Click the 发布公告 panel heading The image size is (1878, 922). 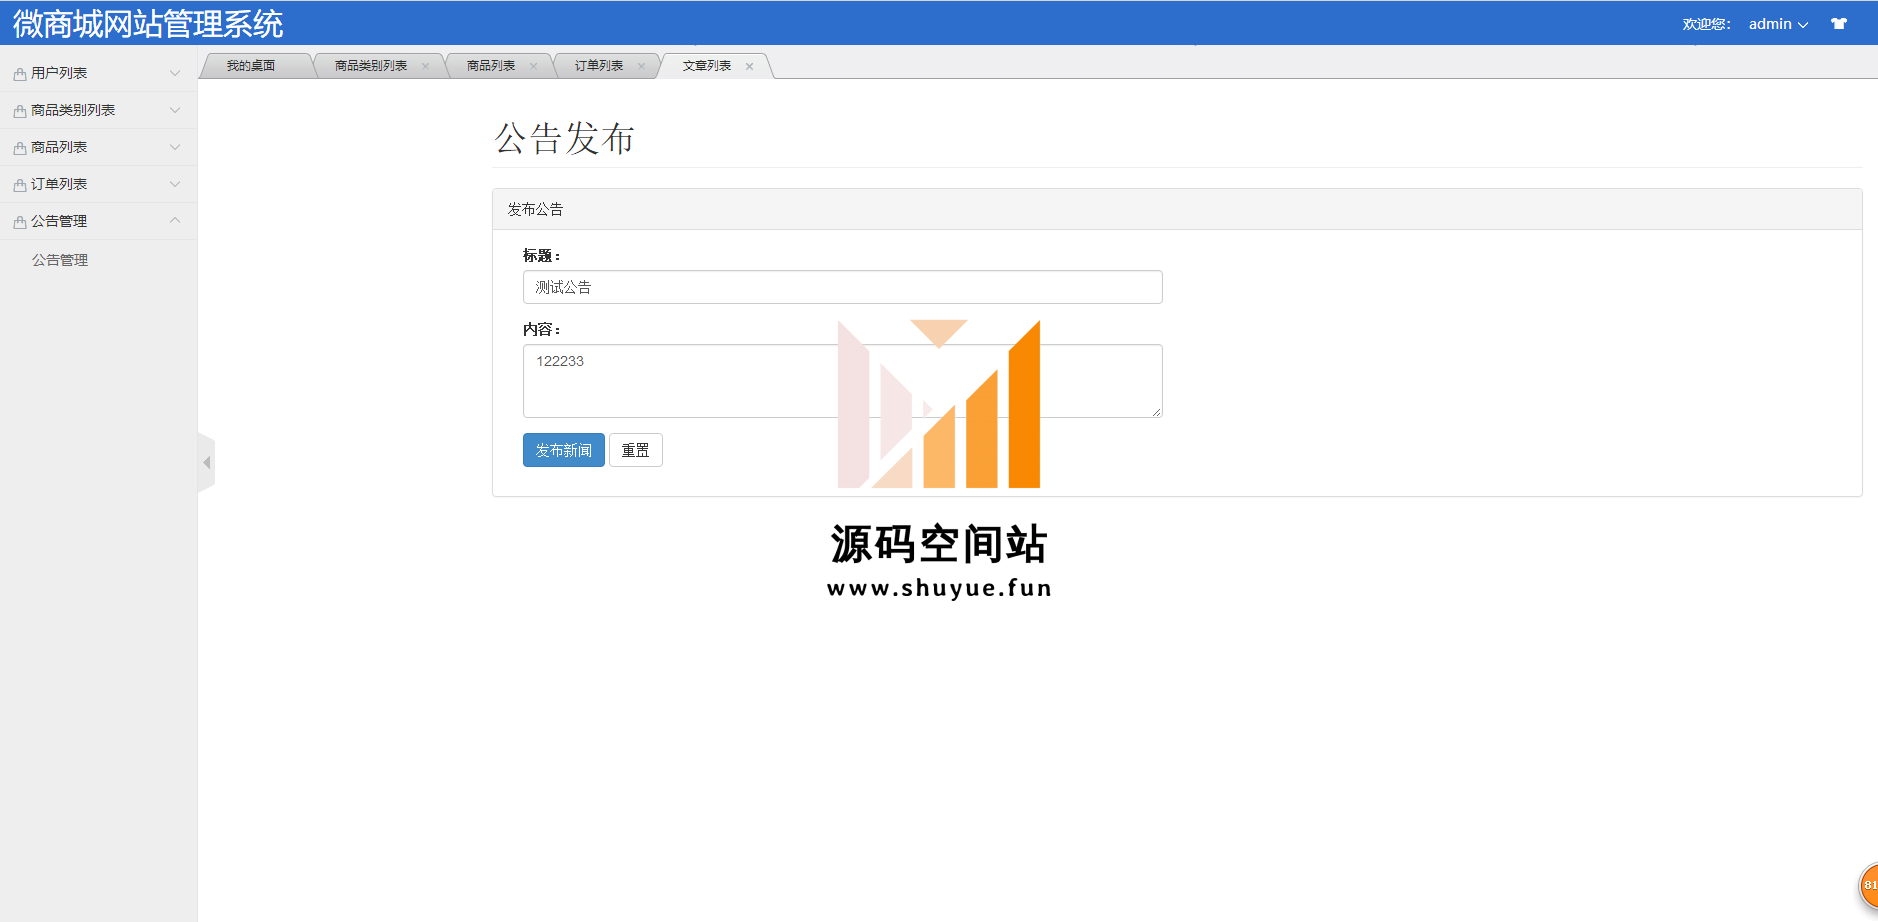tap(535, 209)
